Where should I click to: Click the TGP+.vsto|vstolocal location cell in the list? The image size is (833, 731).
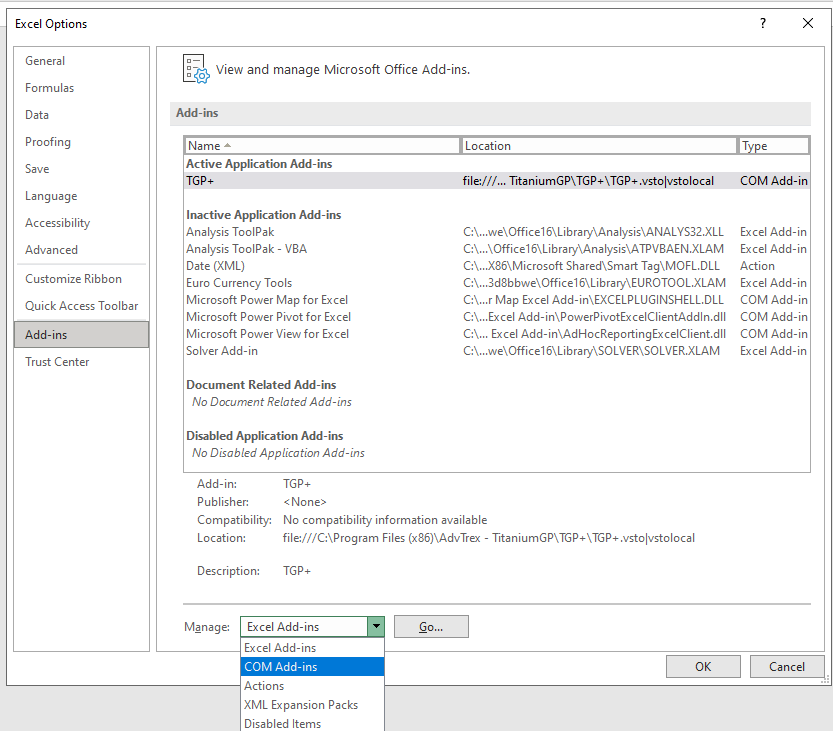[x=588, y=181]
